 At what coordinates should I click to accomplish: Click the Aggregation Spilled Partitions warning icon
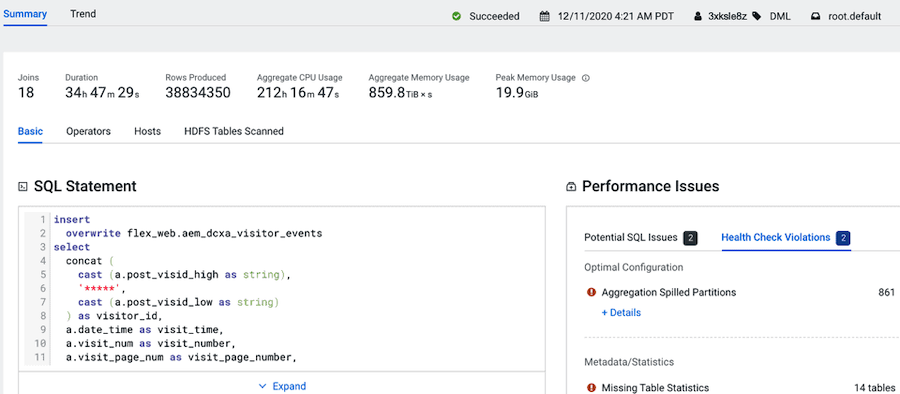(x=591, y=292)
